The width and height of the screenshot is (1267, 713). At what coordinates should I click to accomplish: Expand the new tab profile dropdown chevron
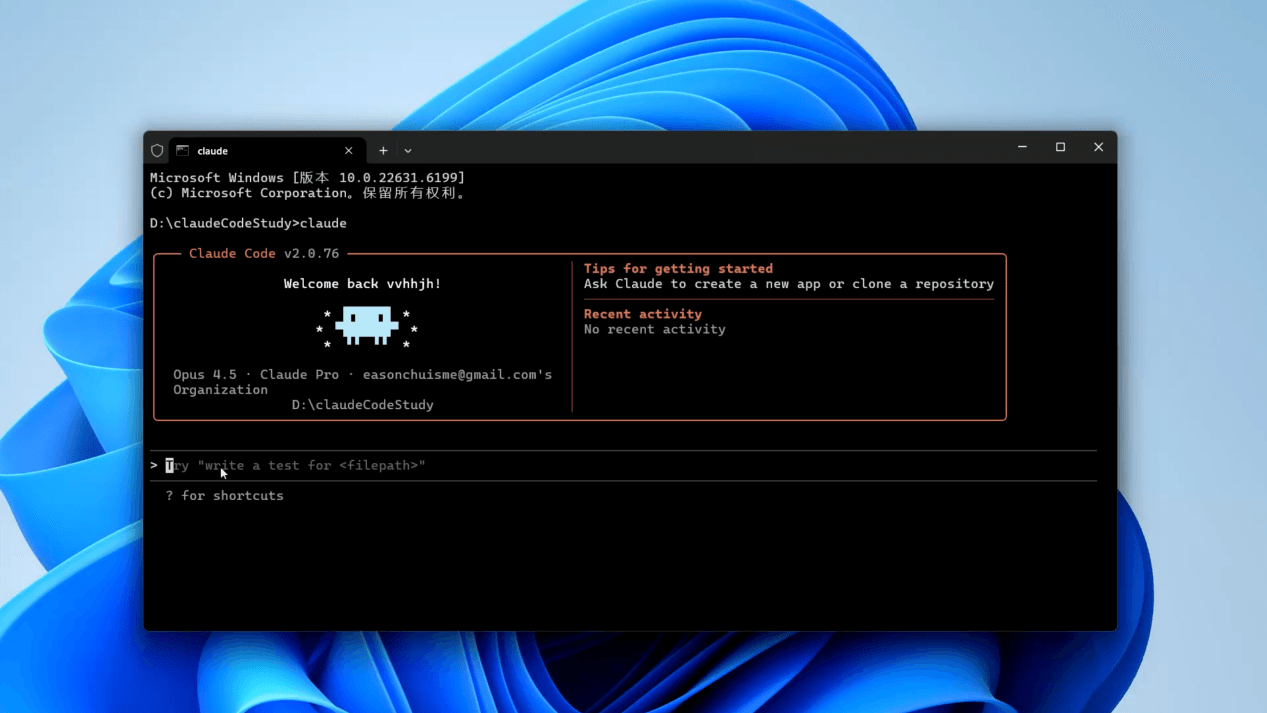click(408, 151)
